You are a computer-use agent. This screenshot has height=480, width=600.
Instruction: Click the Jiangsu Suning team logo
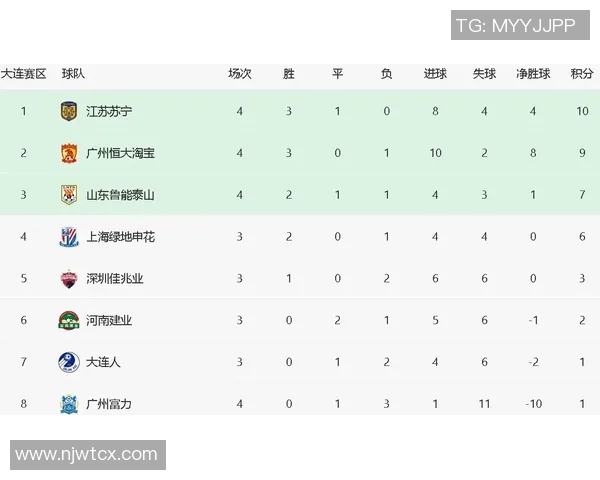(68, 111)
